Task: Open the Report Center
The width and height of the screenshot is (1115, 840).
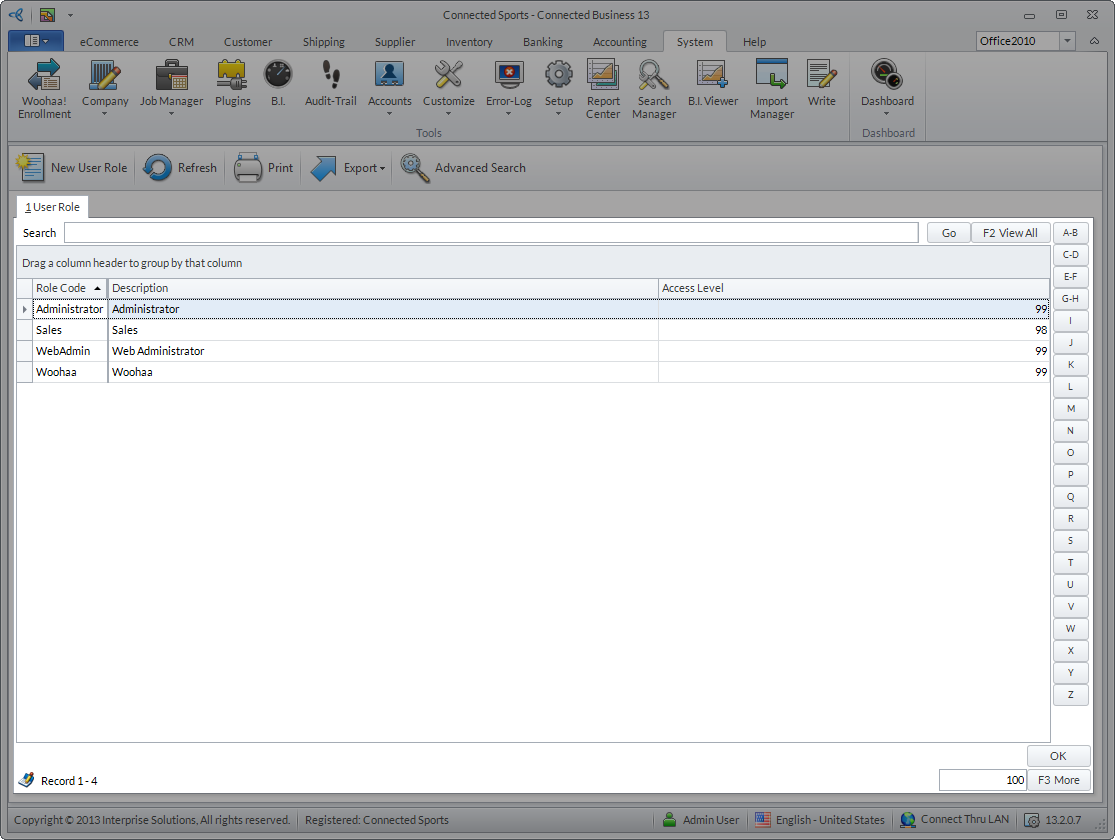Action: [603, 89]
